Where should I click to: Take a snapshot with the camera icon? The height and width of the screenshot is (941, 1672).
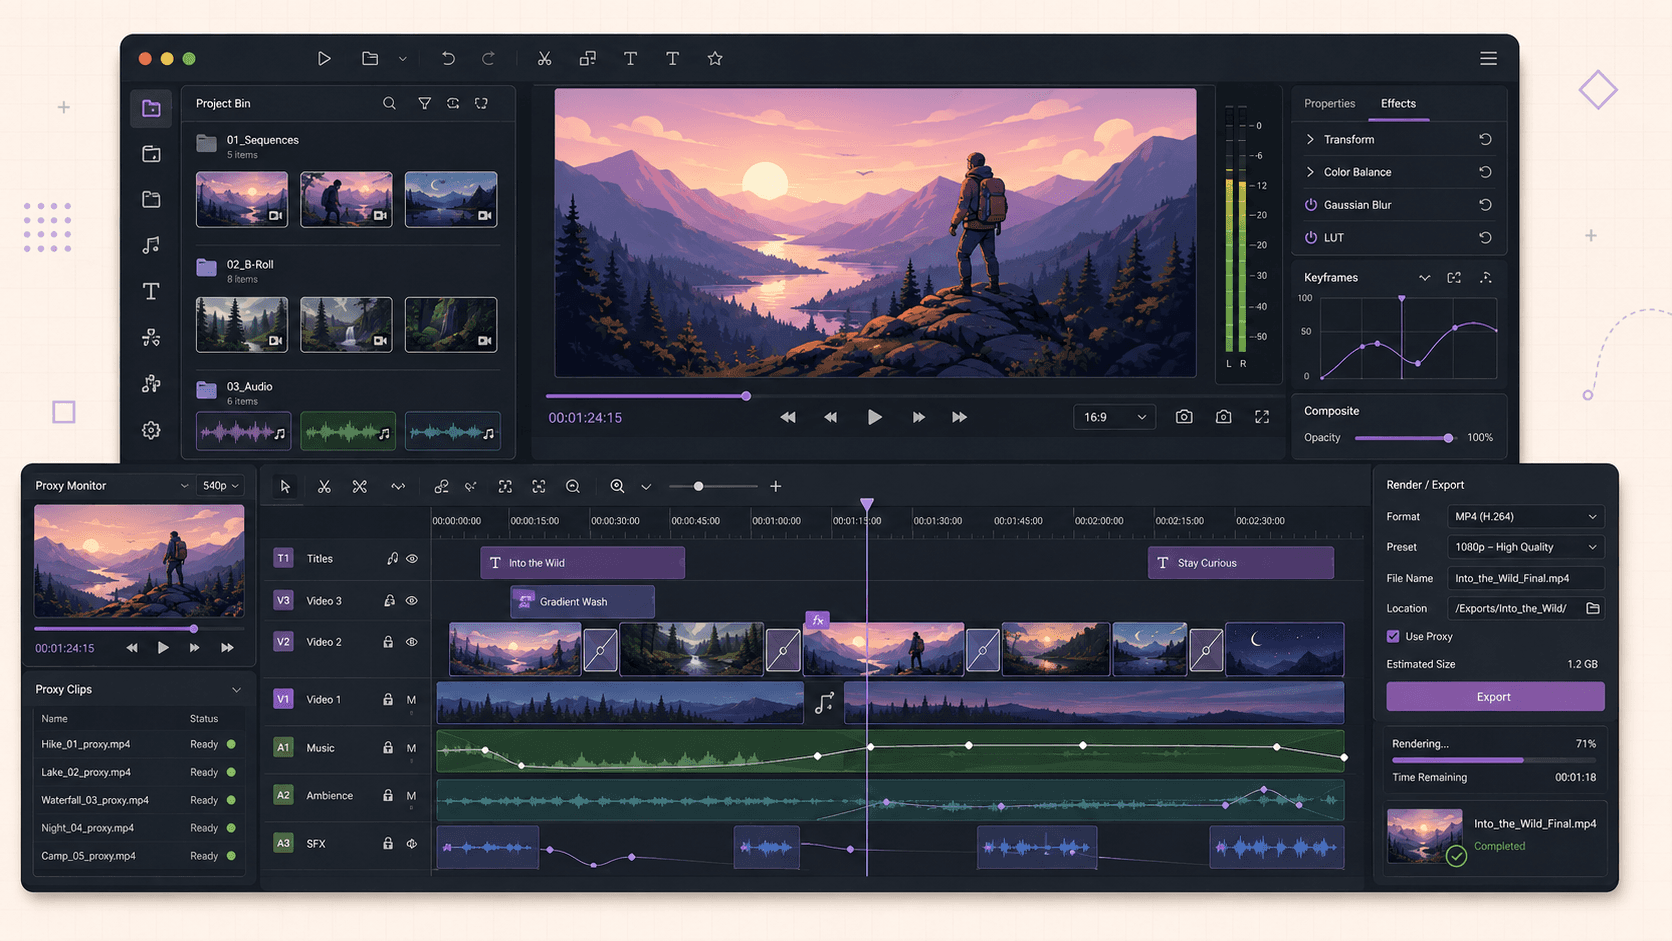point(1184,417)
